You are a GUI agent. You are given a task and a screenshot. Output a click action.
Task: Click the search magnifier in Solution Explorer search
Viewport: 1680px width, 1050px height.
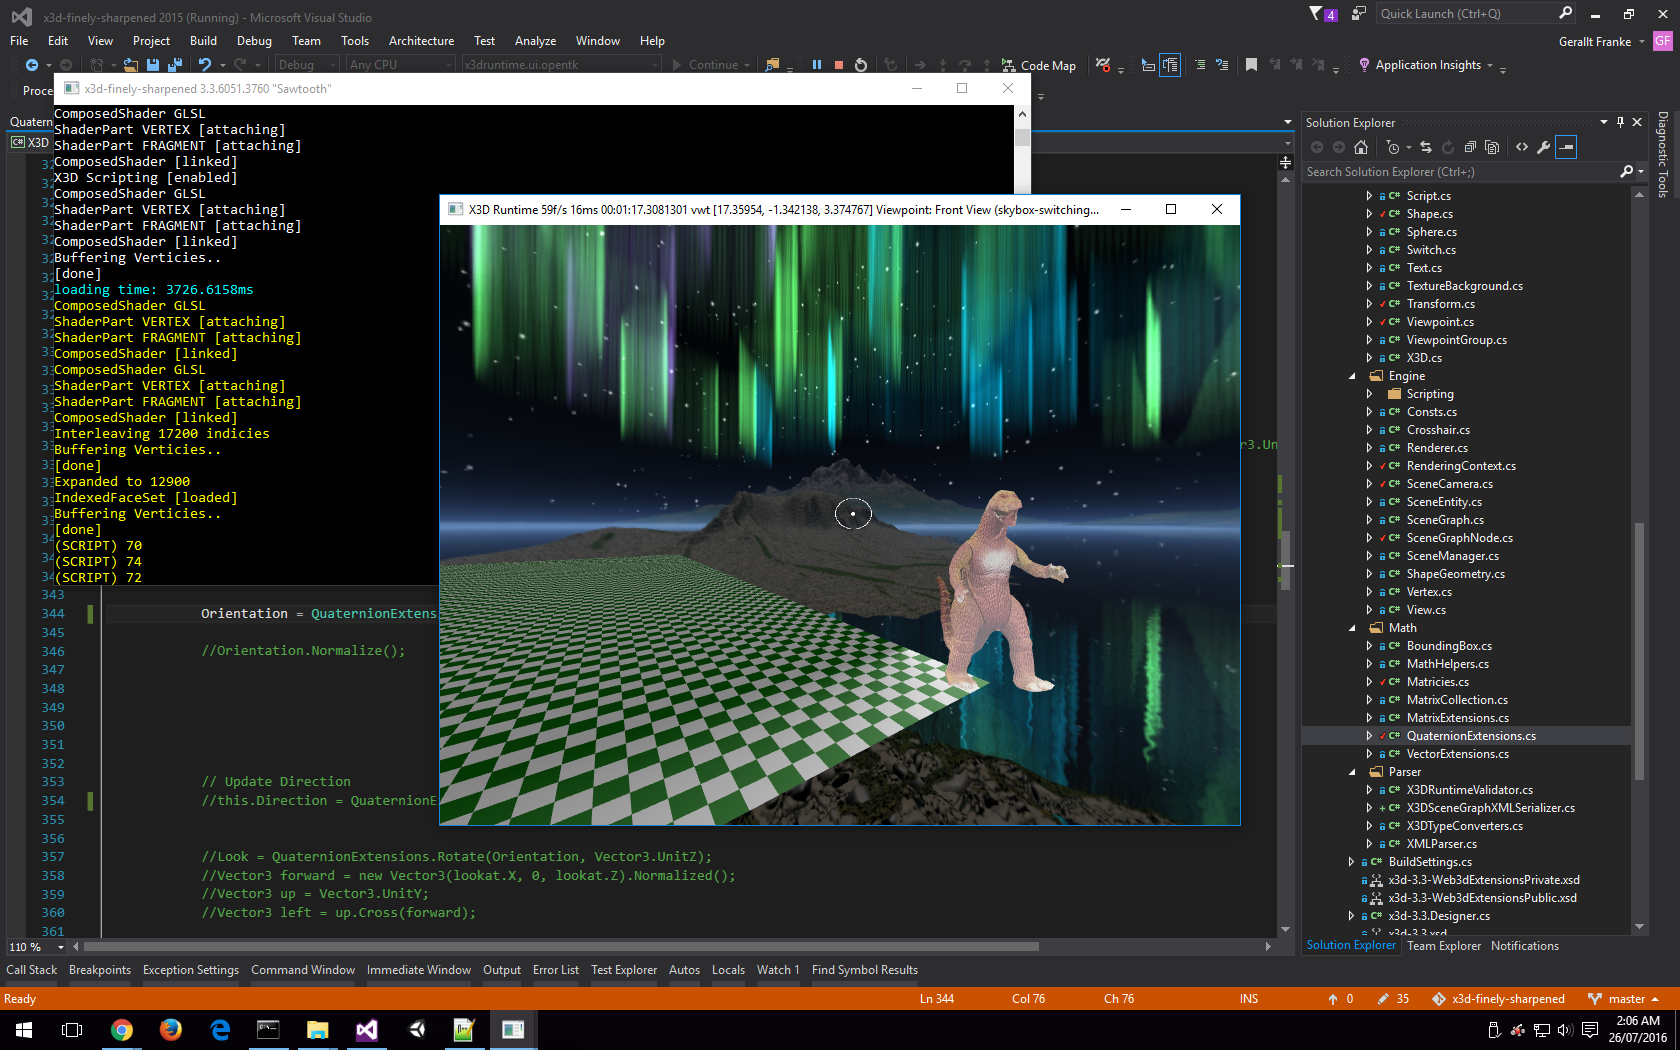[1627, 172]
